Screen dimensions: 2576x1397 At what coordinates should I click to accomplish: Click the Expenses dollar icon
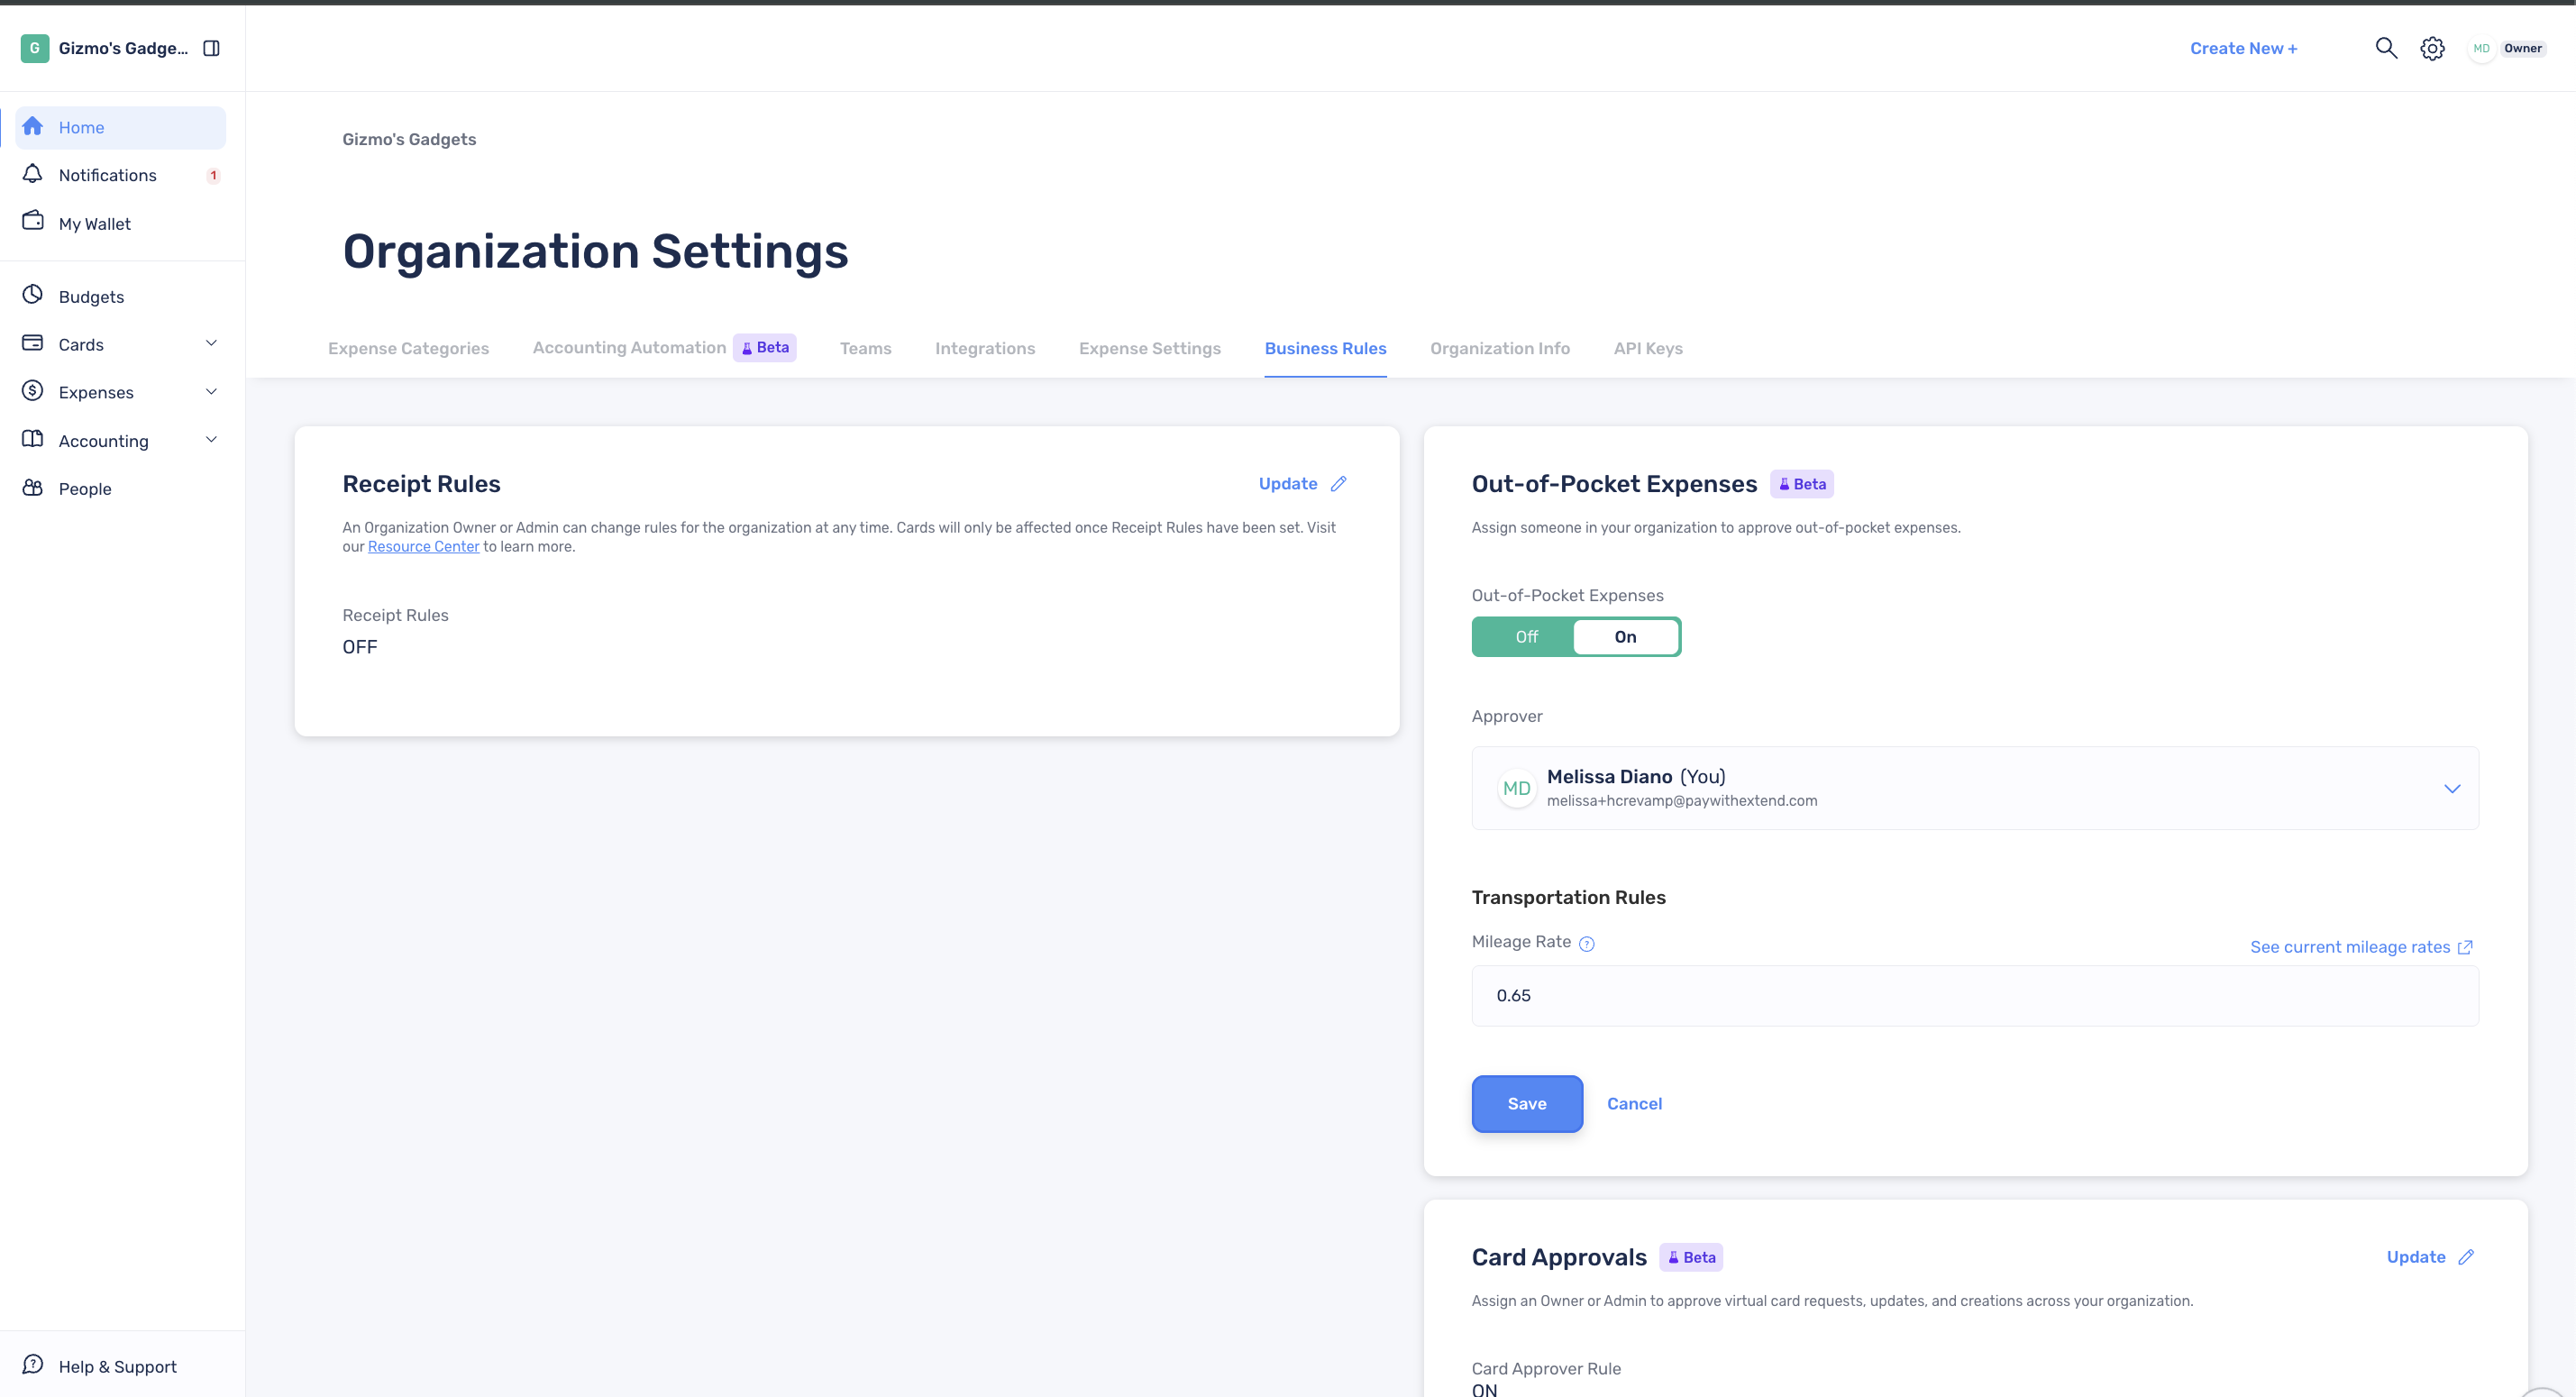[x=33, y=391]
